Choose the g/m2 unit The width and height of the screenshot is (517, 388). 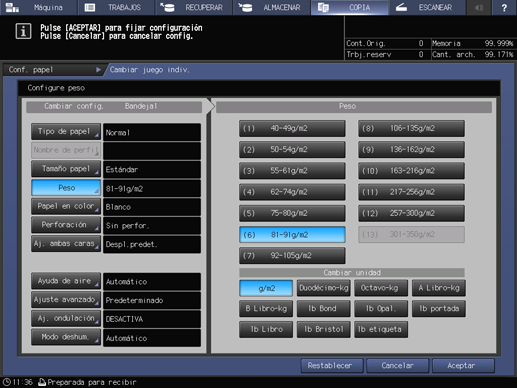pos(266,288)
